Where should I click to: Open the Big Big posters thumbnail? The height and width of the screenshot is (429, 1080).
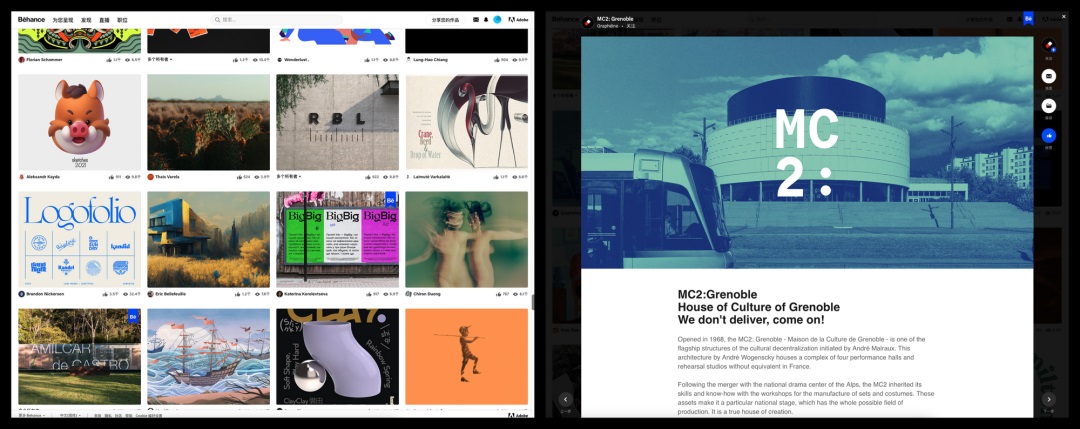pyautogui.click(x=338, y=240)
